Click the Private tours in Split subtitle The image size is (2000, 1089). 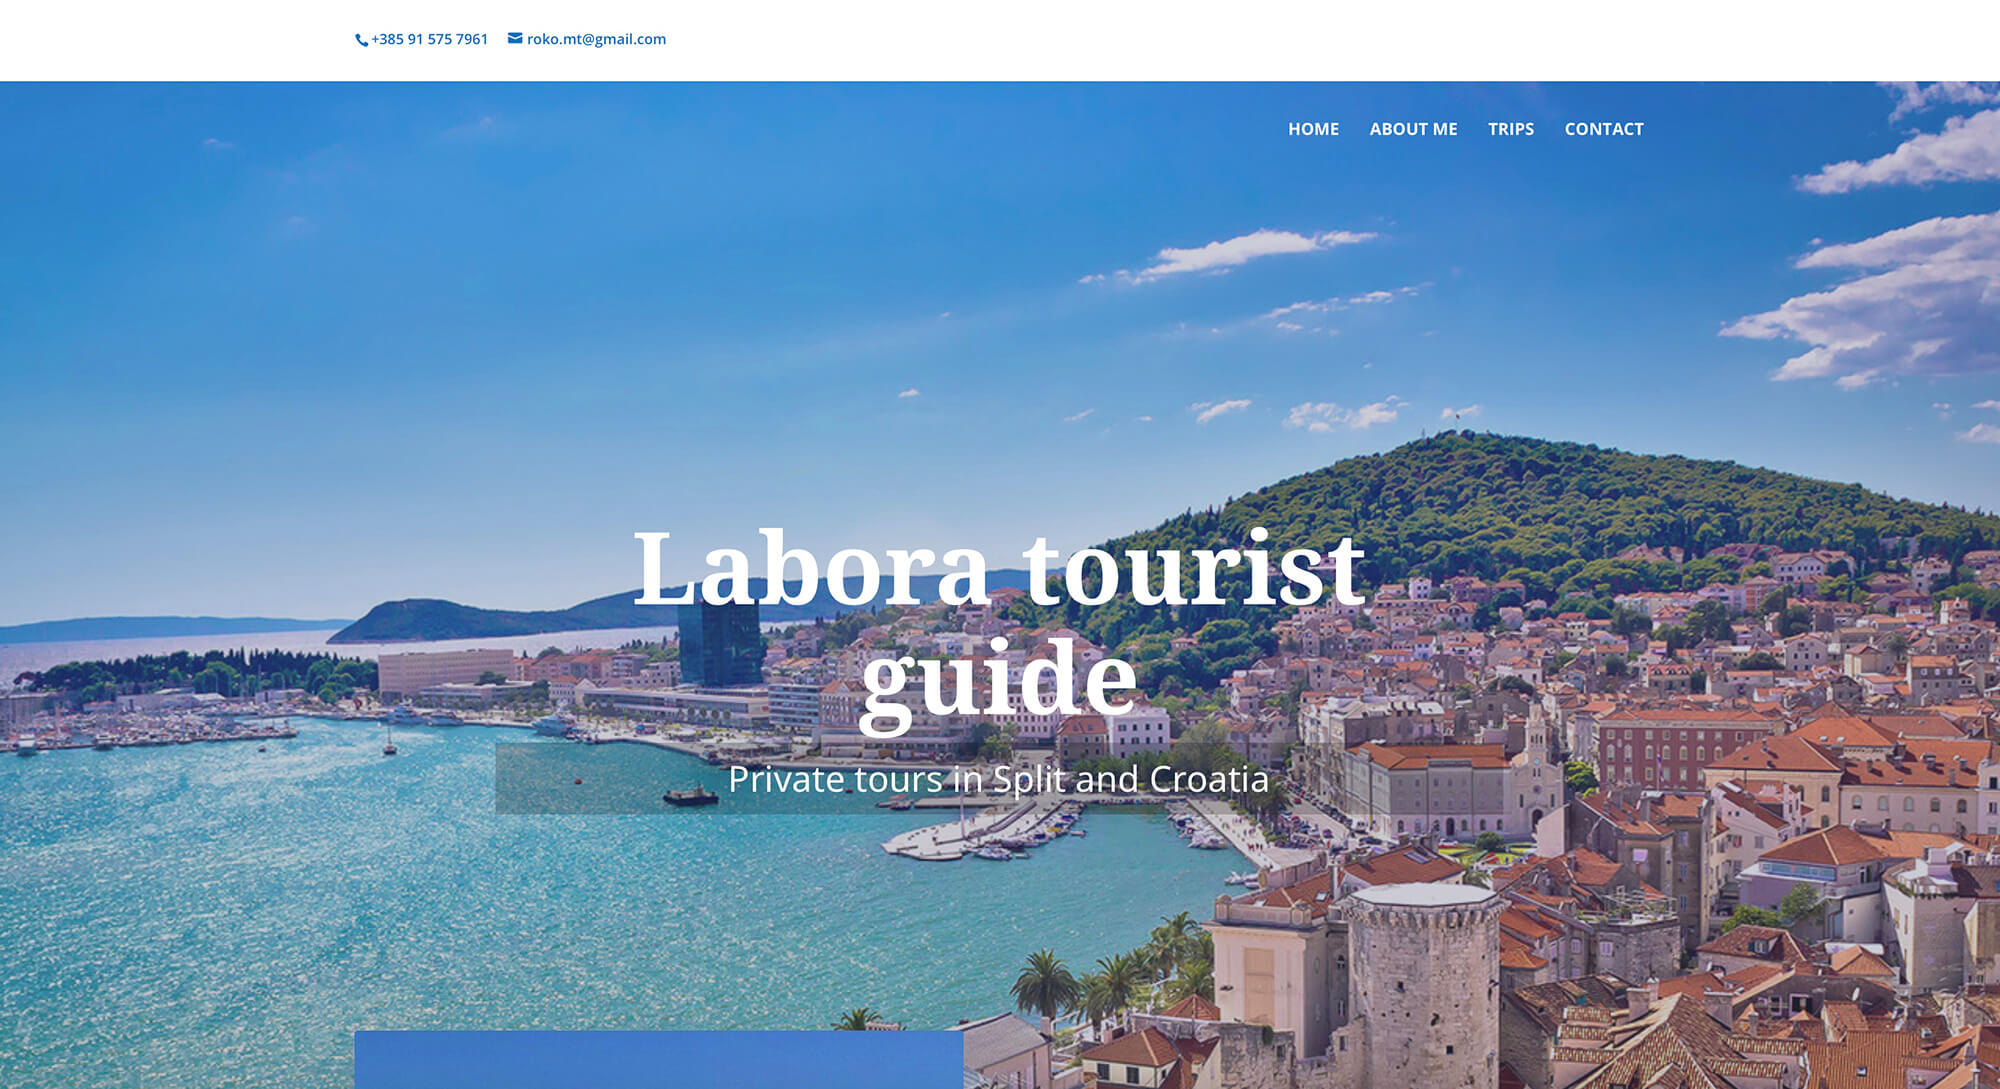coord(998,779)
